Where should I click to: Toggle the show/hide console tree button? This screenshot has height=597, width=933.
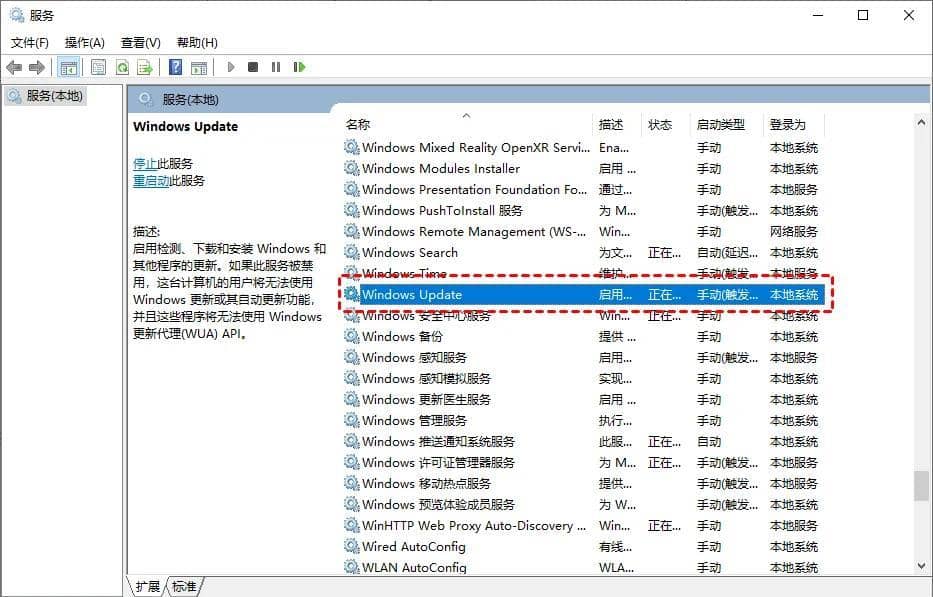(x=69, y=67)
